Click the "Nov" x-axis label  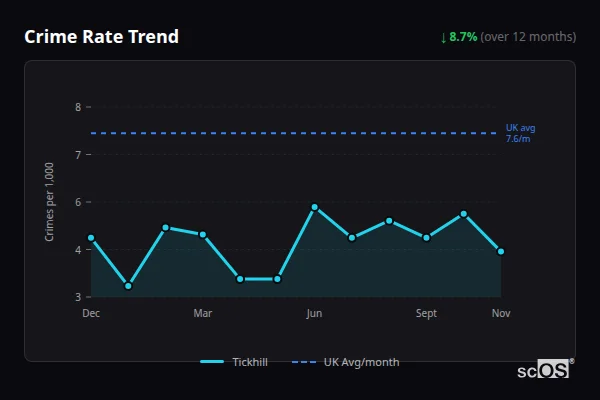tap(501, 313)
